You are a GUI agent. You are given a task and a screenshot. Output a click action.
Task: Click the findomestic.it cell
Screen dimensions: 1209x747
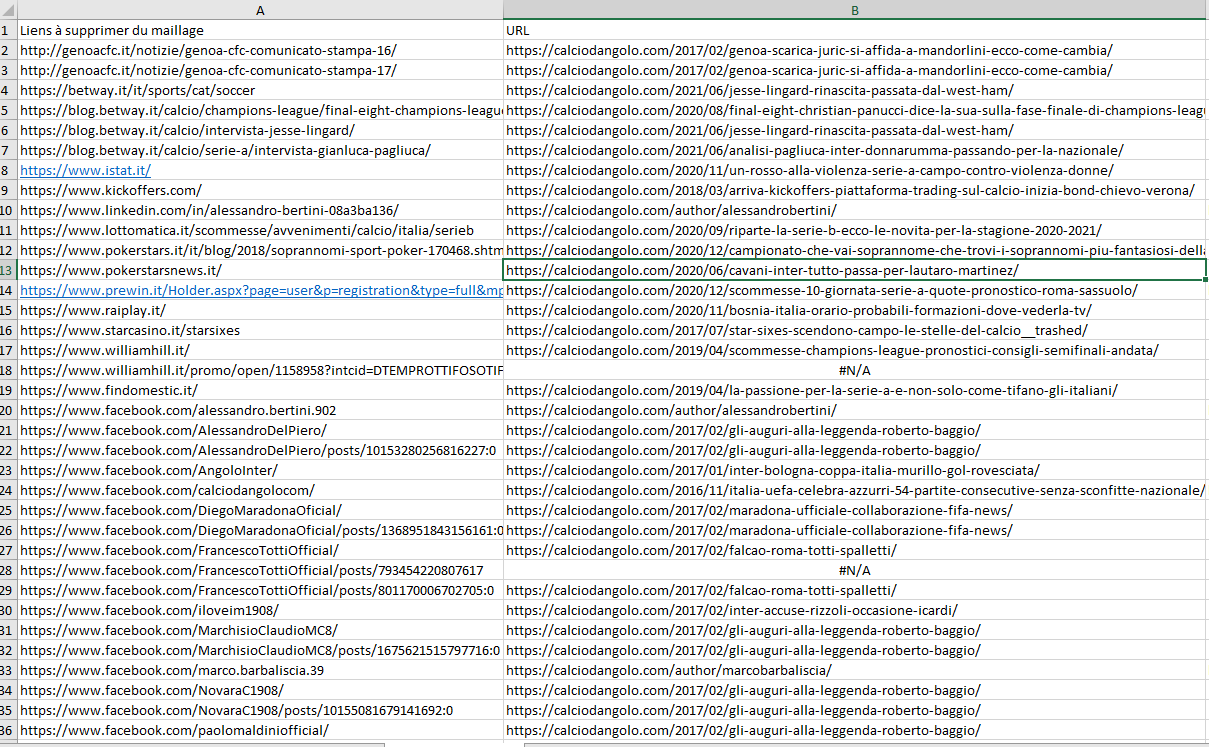click(109, 390)
